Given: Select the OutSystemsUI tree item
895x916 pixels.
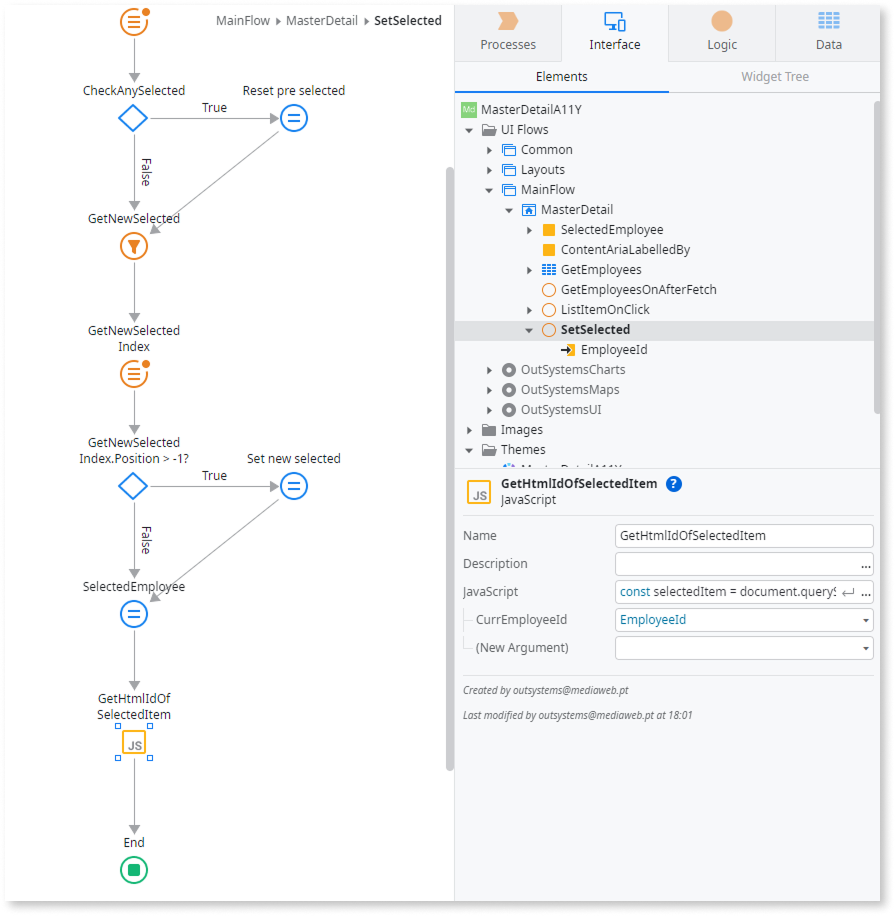Looking at the screenshot, I should (561, 410).
